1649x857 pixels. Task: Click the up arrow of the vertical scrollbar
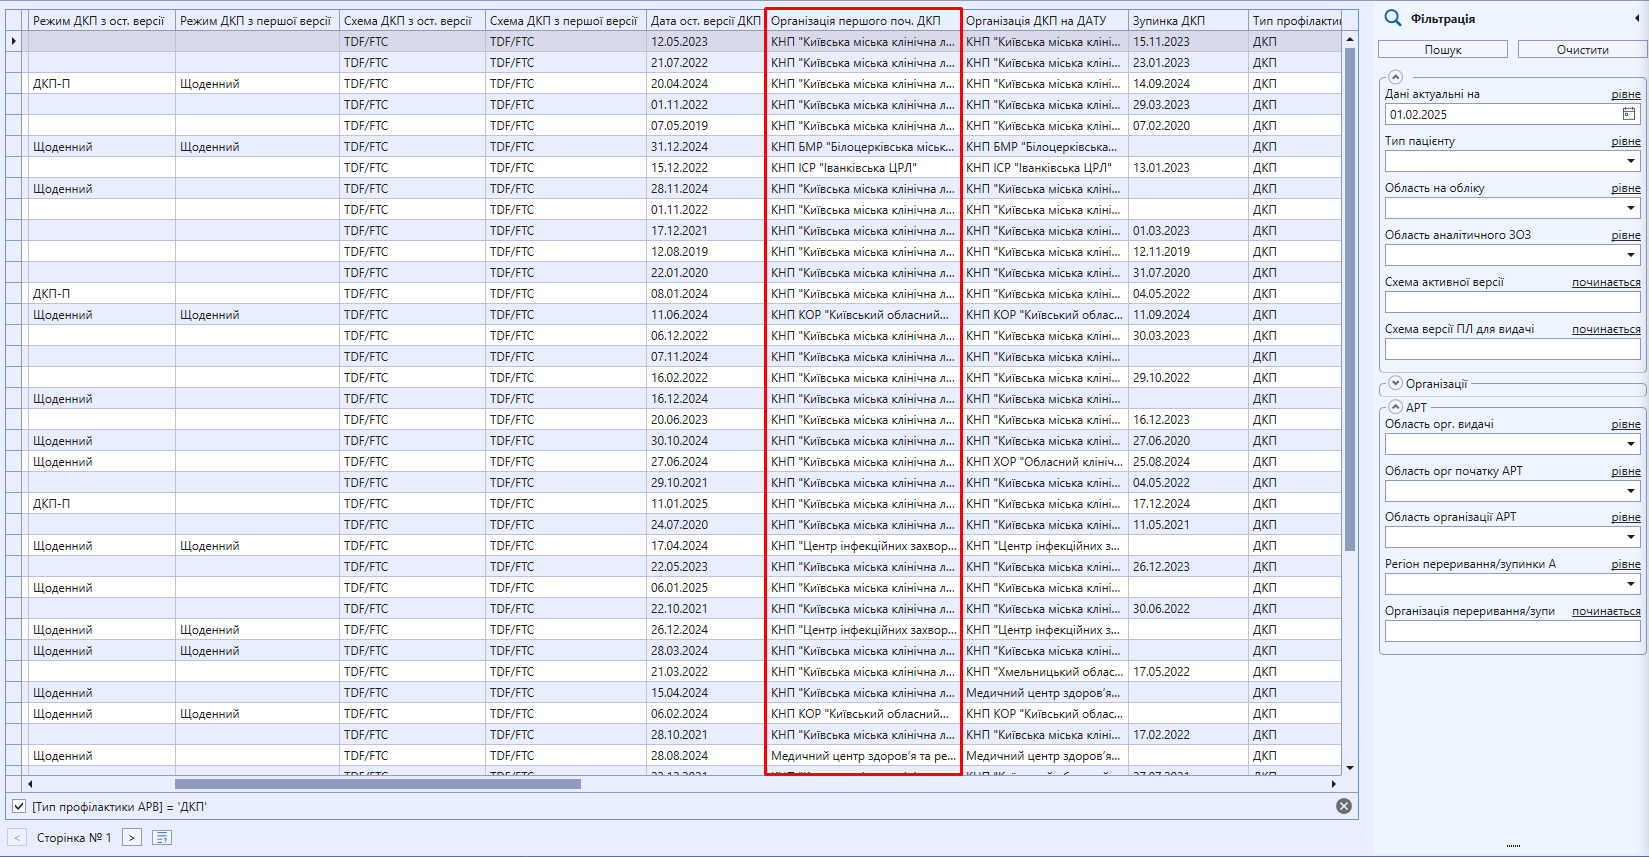1350,39
